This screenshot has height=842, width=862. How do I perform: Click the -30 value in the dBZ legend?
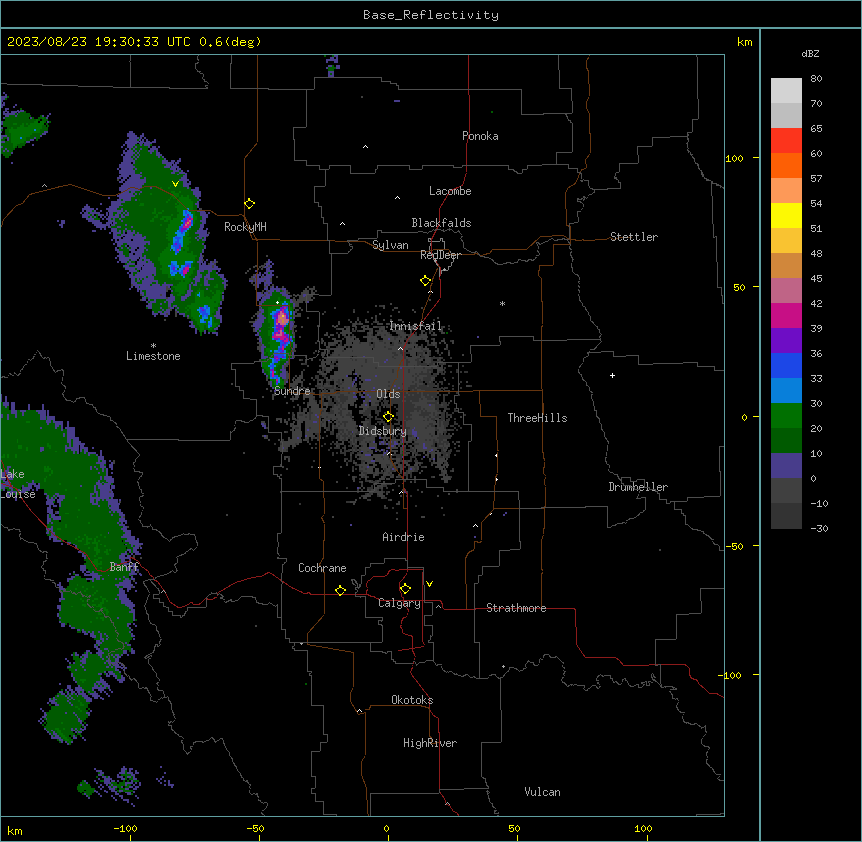coord(819,529)
